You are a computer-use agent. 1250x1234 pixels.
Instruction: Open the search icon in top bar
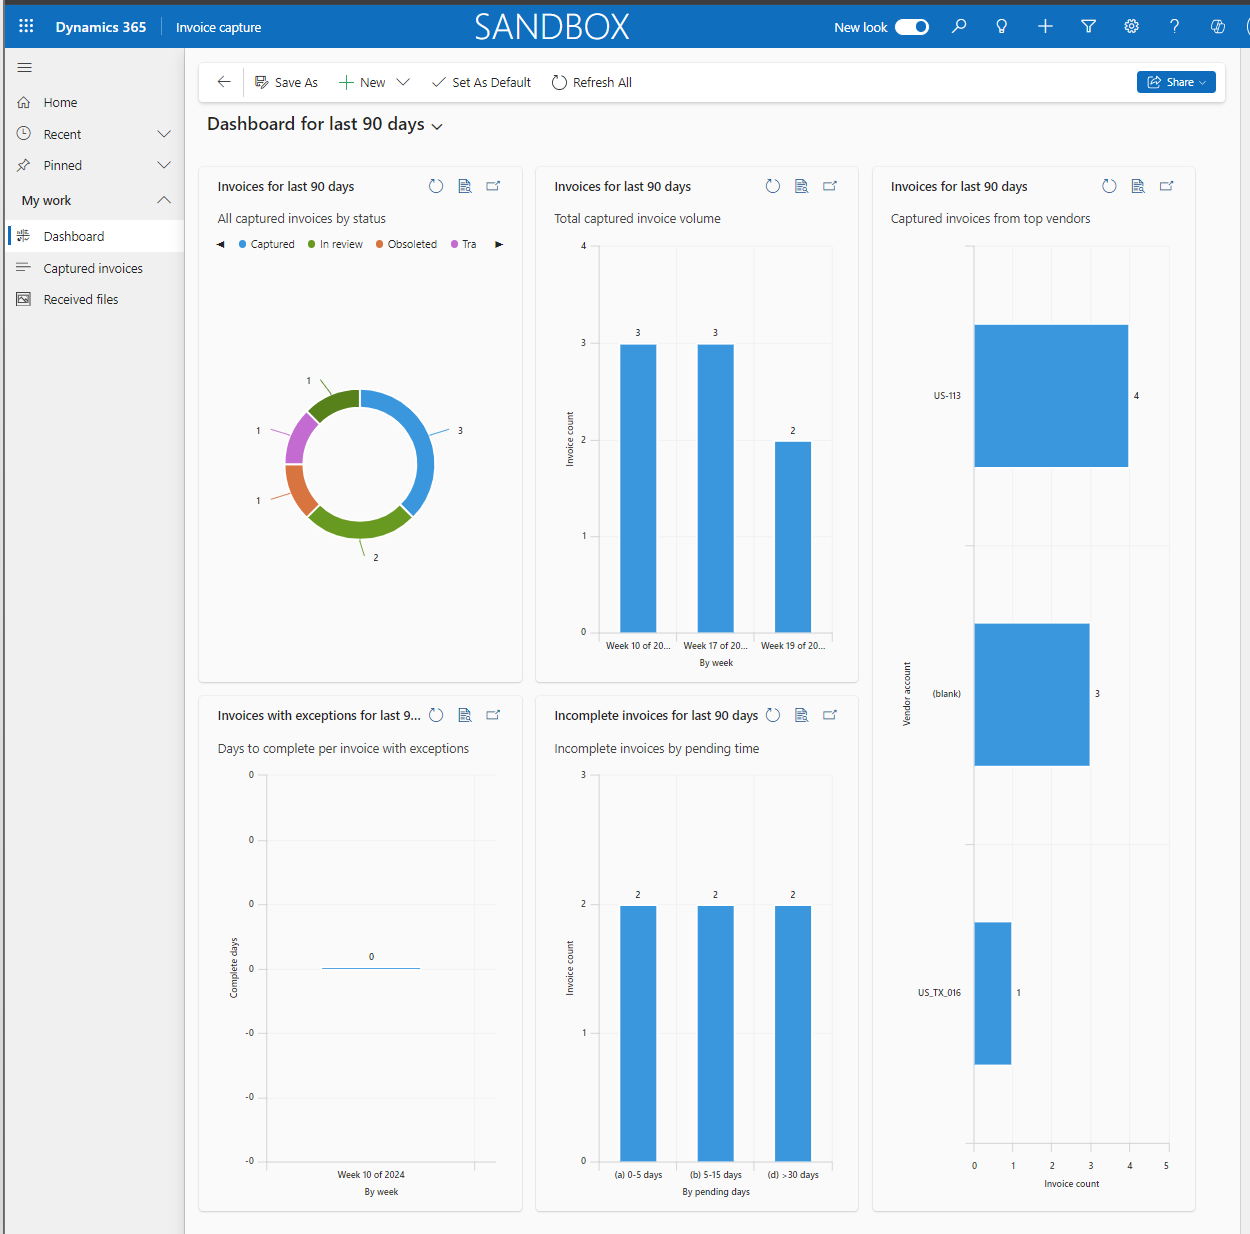[x=959, y=26]
